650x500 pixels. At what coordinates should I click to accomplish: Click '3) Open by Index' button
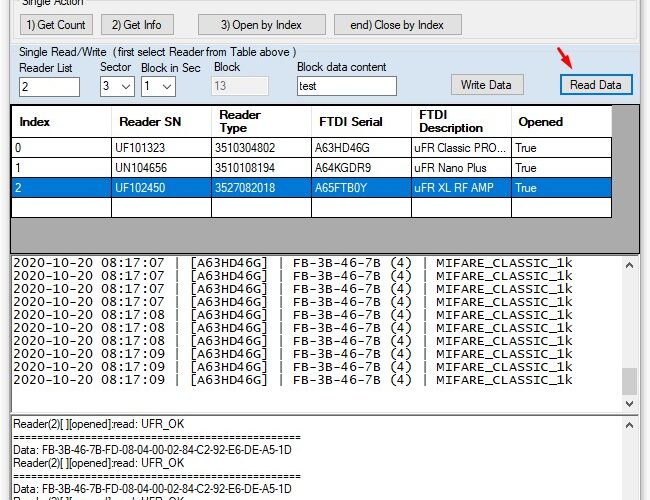[262, 25]
